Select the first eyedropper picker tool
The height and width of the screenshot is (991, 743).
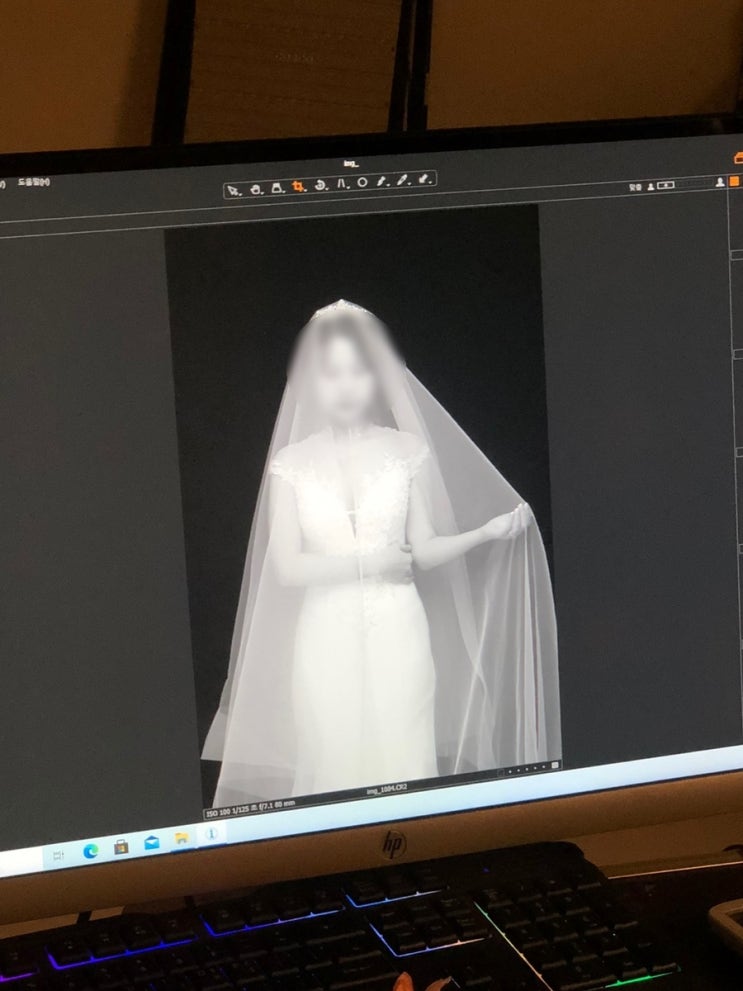pyautogui.click(x=382, y=182)
